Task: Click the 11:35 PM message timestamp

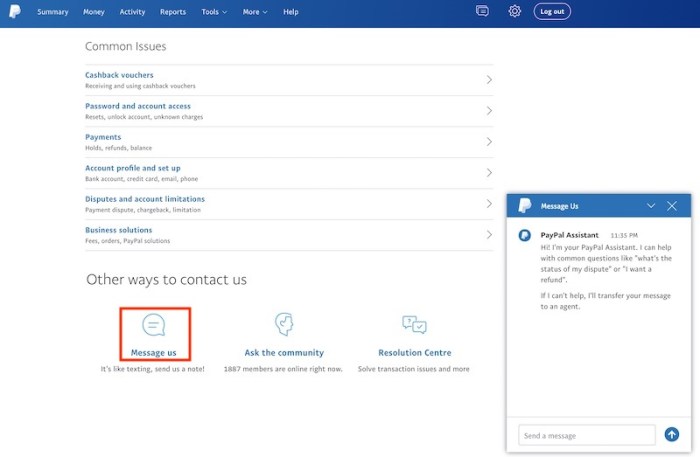Action: pyautogui.click(x=624, y=236)
